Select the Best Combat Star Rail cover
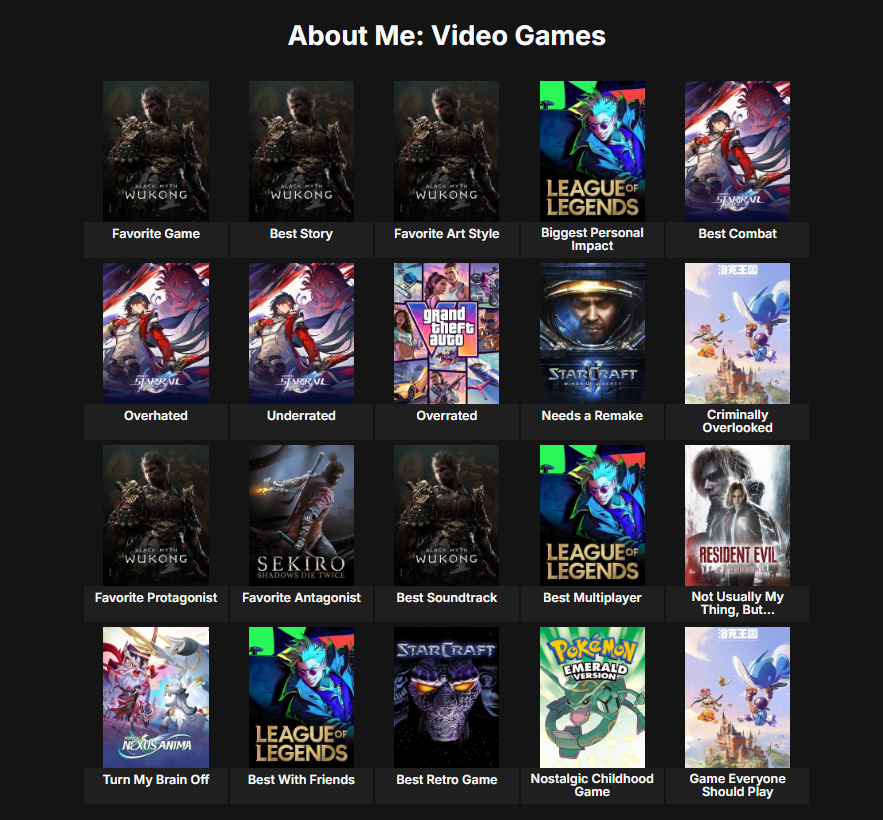 click(738, 151)
